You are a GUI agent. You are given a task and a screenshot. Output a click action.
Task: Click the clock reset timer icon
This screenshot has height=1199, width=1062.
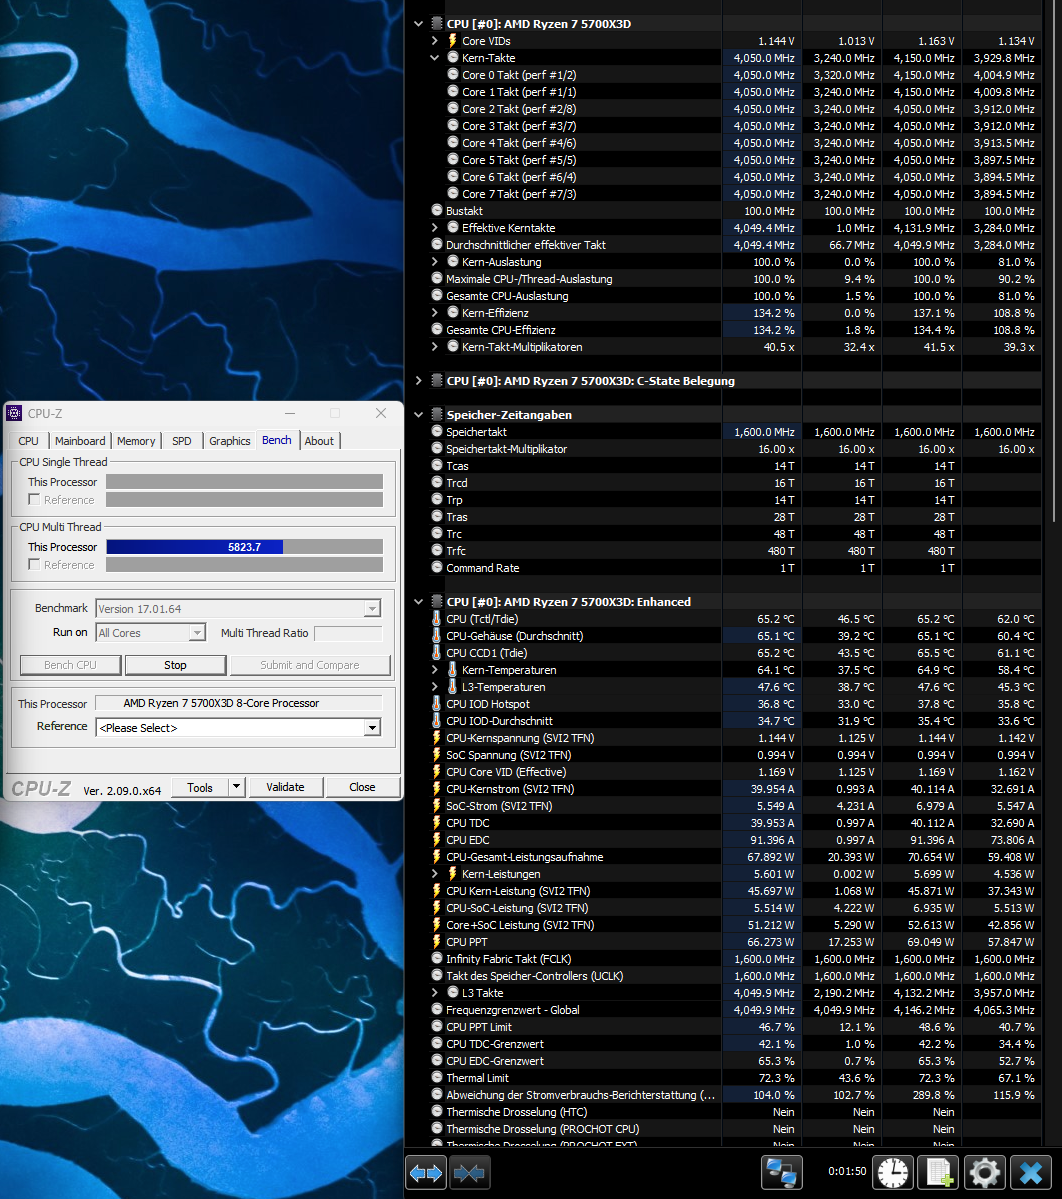[893, 1173]
